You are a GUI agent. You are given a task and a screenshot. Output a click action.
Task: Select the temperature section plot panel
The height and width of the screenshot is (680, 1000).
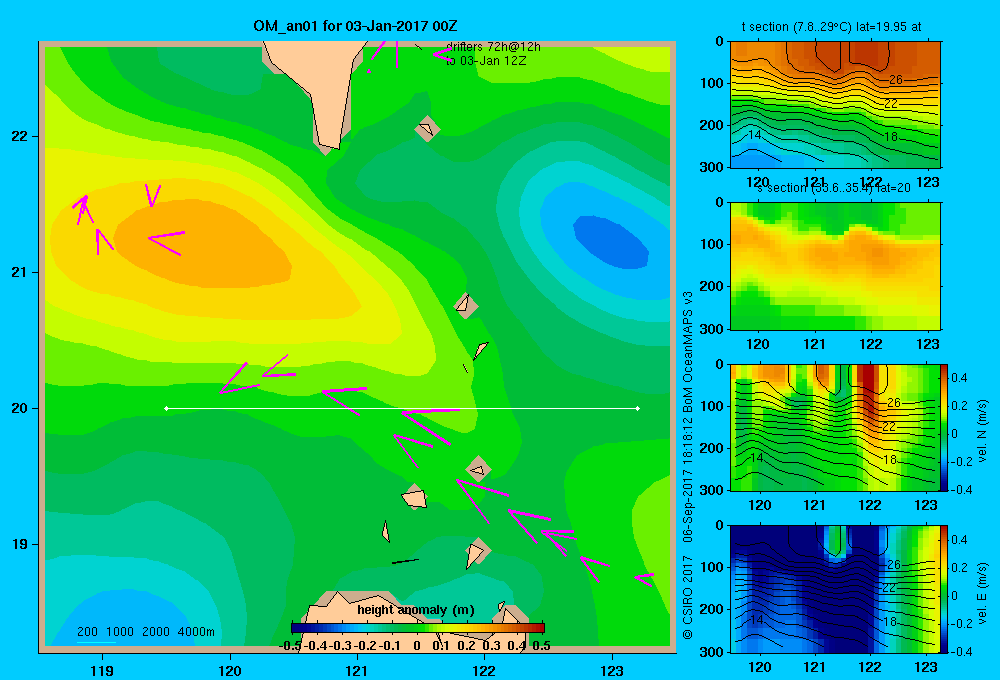(x=835, y=104)
